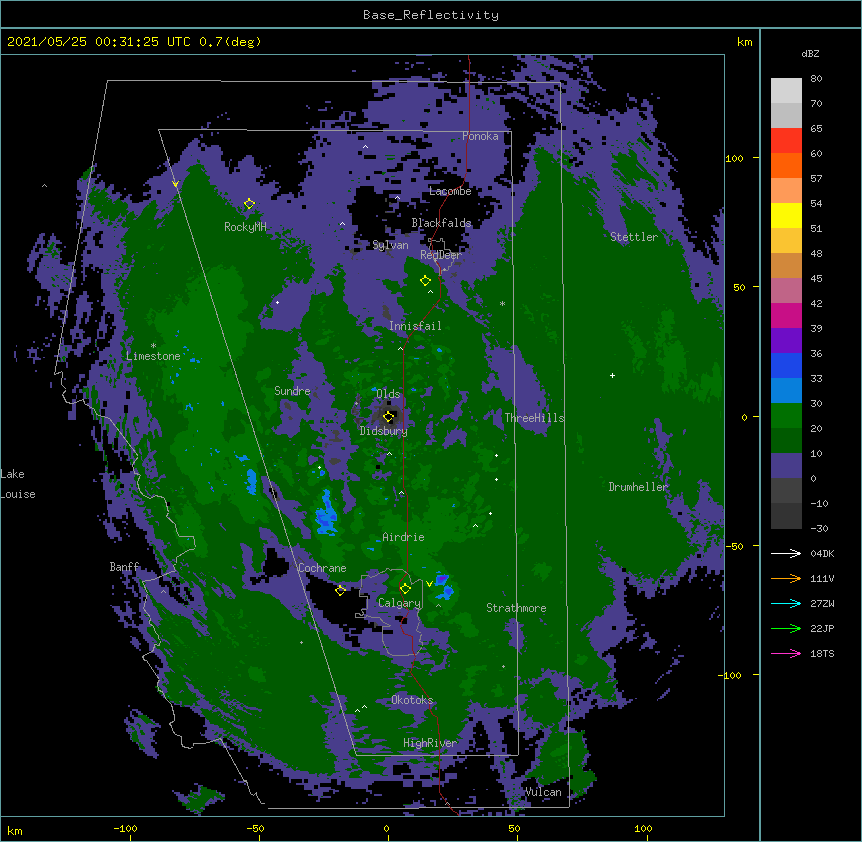Pick the magenta 39-42 dBZ swatch

point(786,316)
